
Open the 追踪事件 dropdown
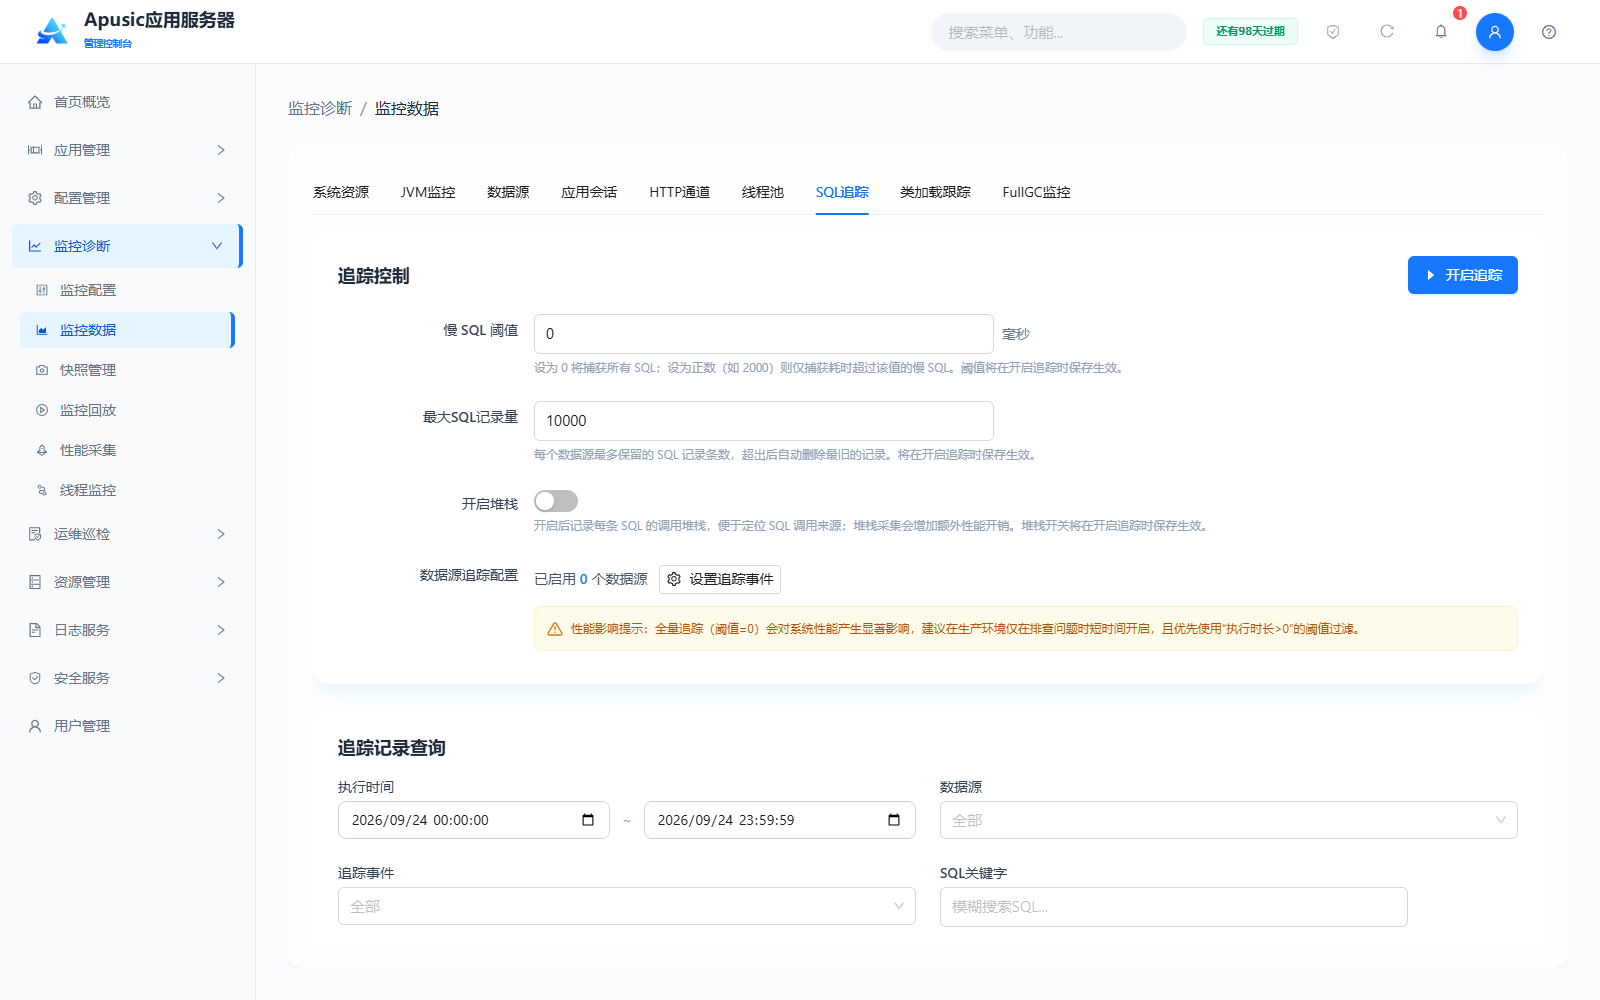click(x=626, y=906)
